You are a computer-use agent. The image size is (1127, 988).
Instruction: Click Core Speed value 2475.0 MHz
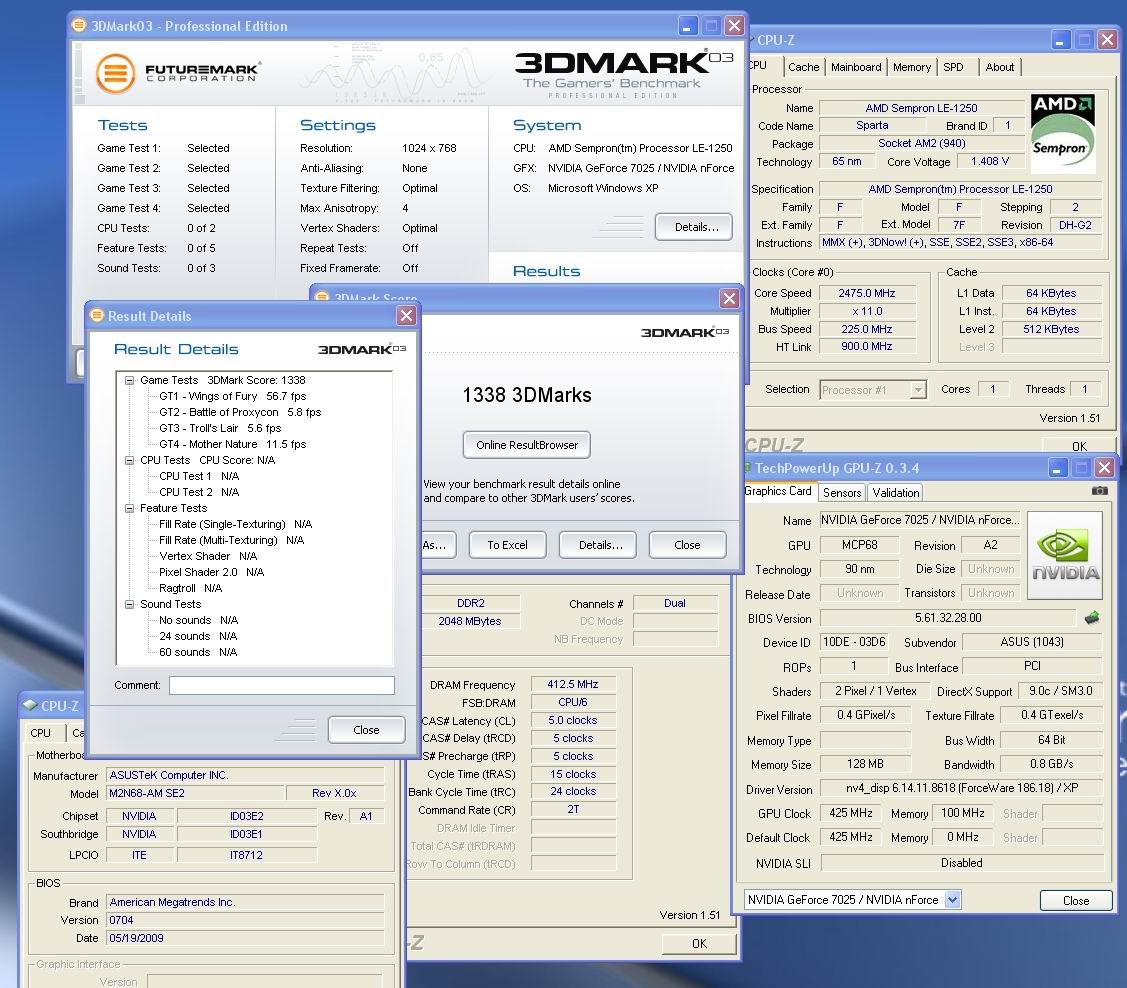coord(867,293)
